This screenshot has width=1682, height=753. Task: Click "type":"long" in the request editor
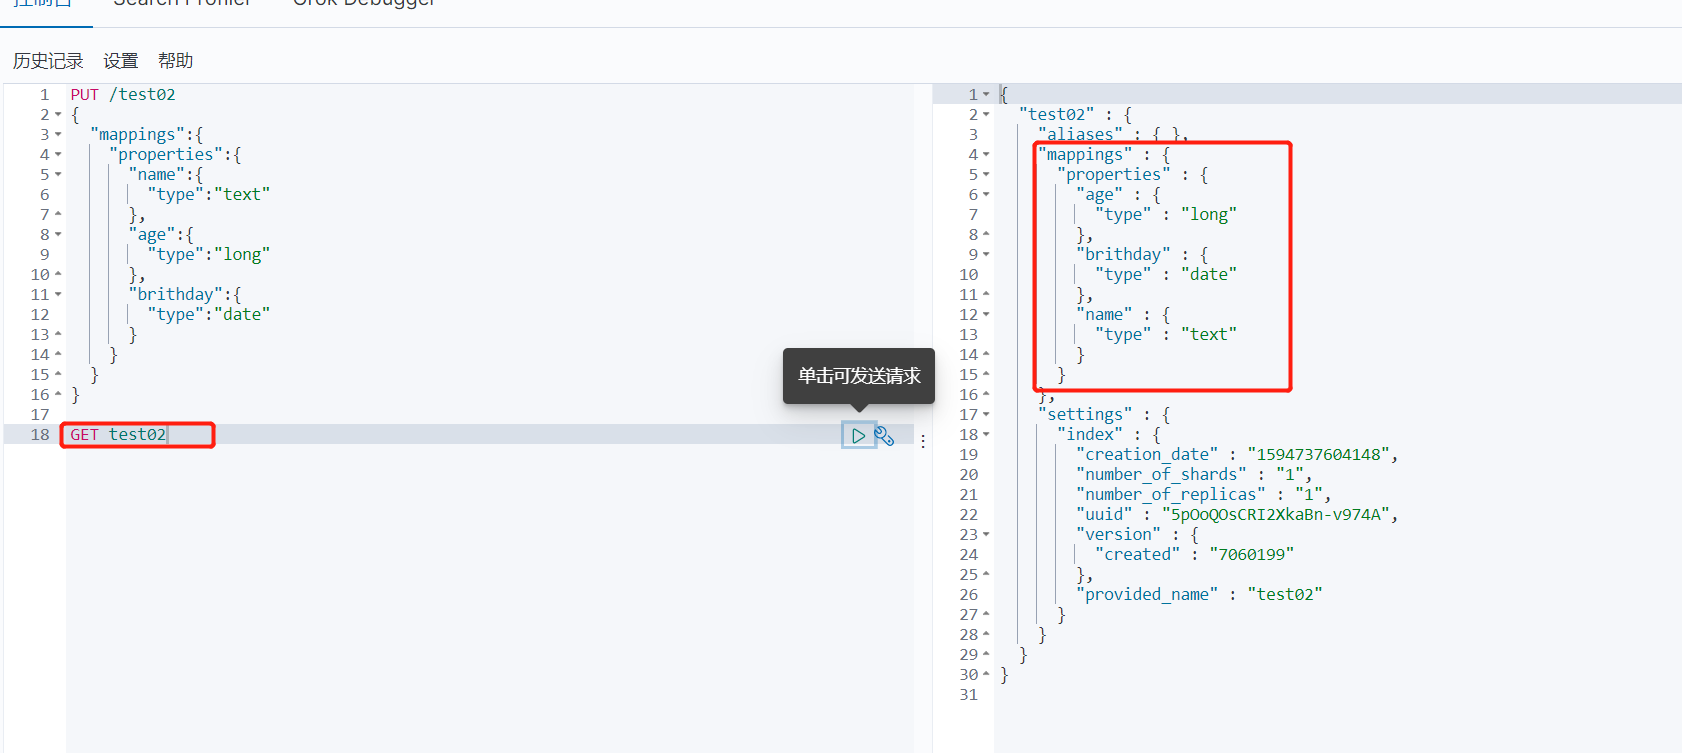pyautogui.click(x=209, y=255)
